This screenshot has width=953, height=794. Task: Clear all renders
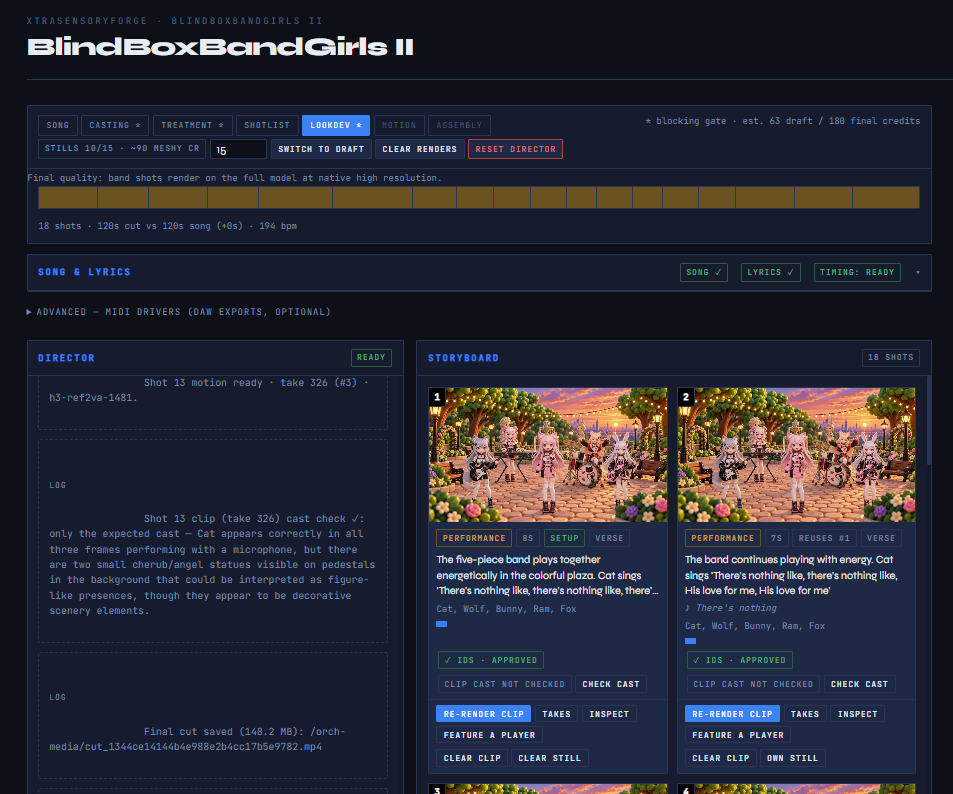tap(419, 149)
